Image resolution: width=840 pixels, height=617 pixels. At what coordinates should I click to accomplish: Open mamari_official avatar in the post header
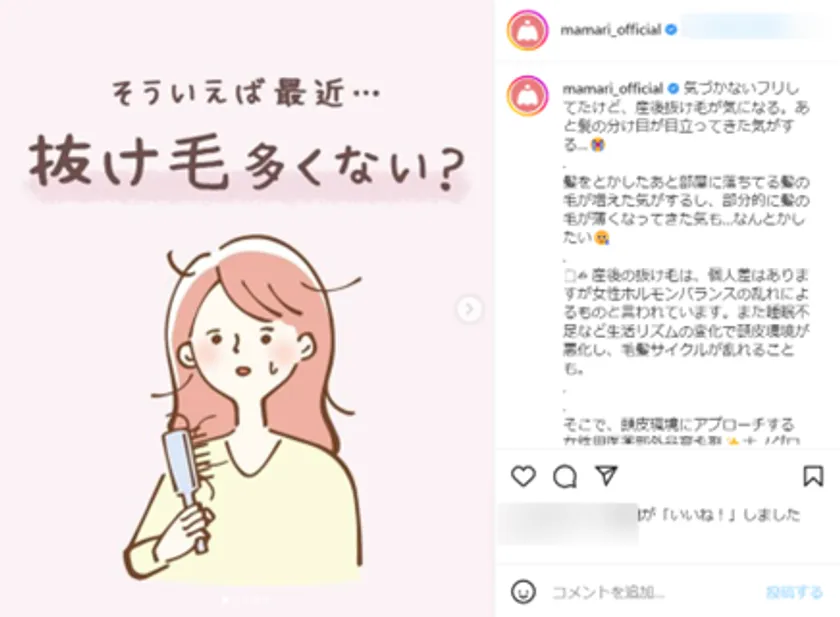(x=528, y=30)
